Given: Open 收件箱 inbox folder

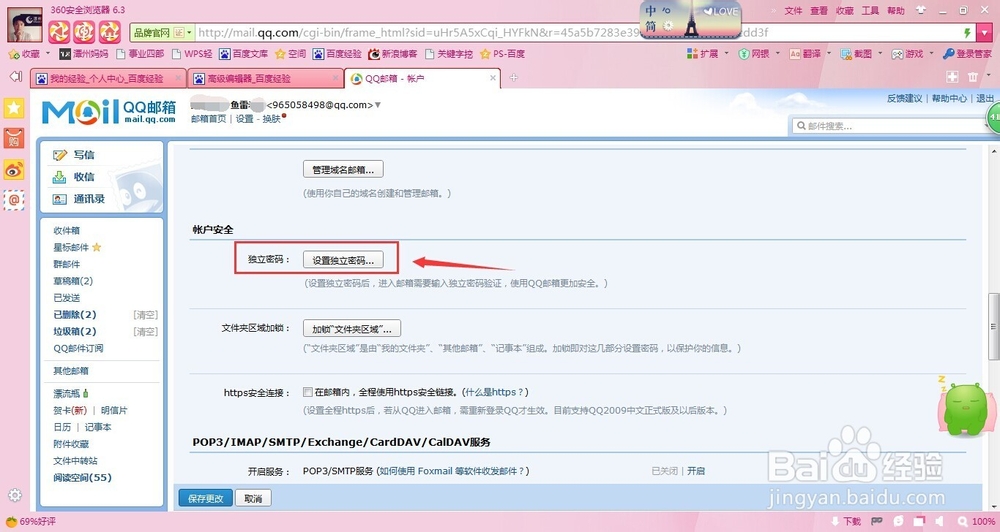Looking at the screenshot, I should (x=67, y=230).
